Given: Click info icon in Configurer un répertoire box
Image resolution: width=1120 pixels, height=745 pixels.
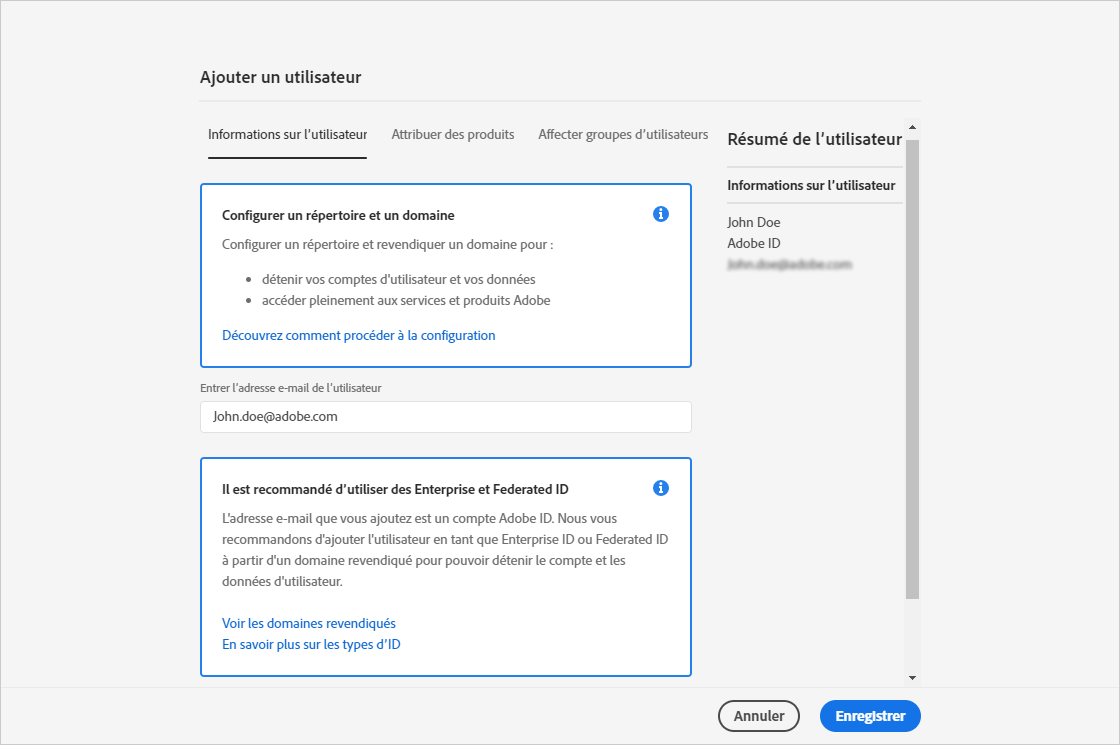Looking at the screenshot, I should [660, 214].
